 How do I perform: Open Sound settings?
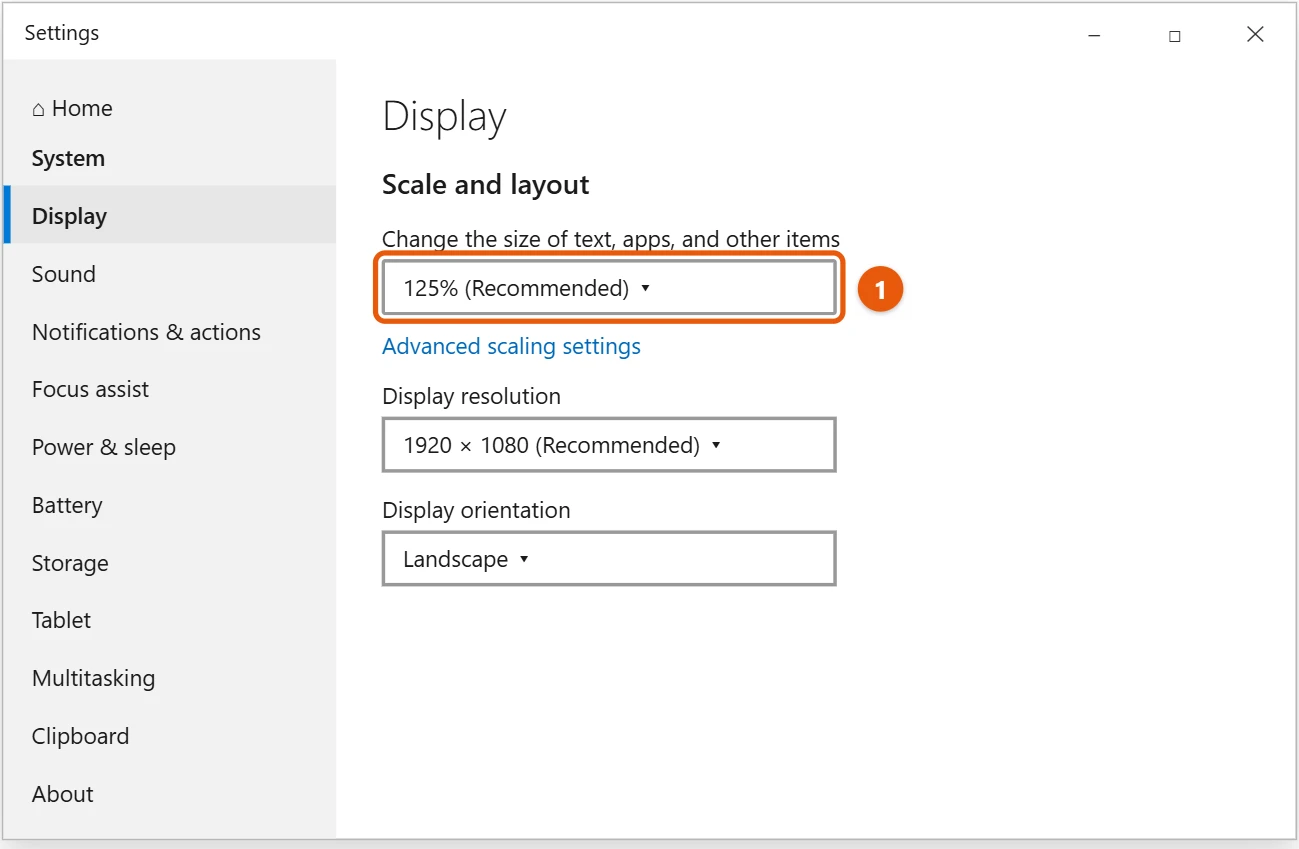pyautogui.click(x=64, y=274)
